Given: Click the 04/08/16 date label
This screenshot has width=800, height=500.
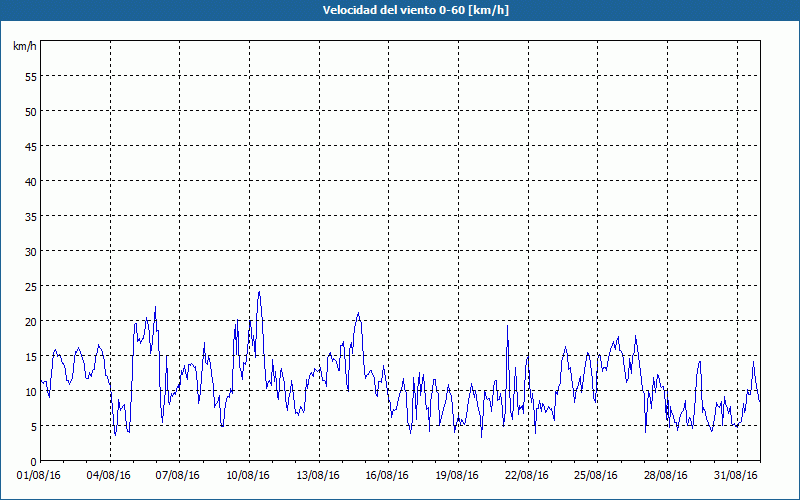Looking at the screenshot, I should [109, 476].
